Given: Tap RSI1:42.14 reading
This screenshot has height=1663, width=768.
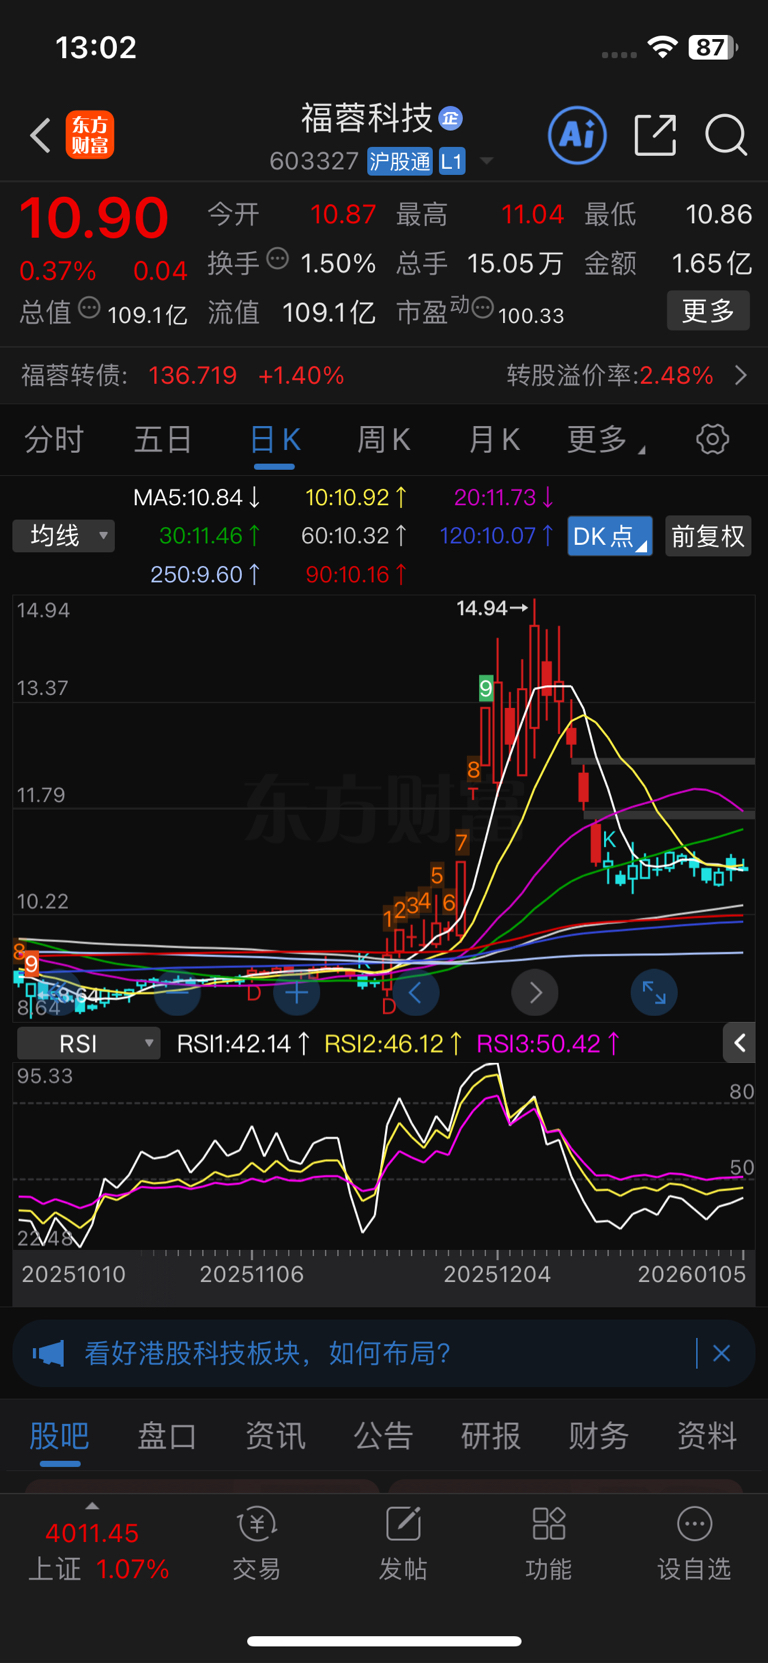Looking at the screenshot, I should point(243,1044).
